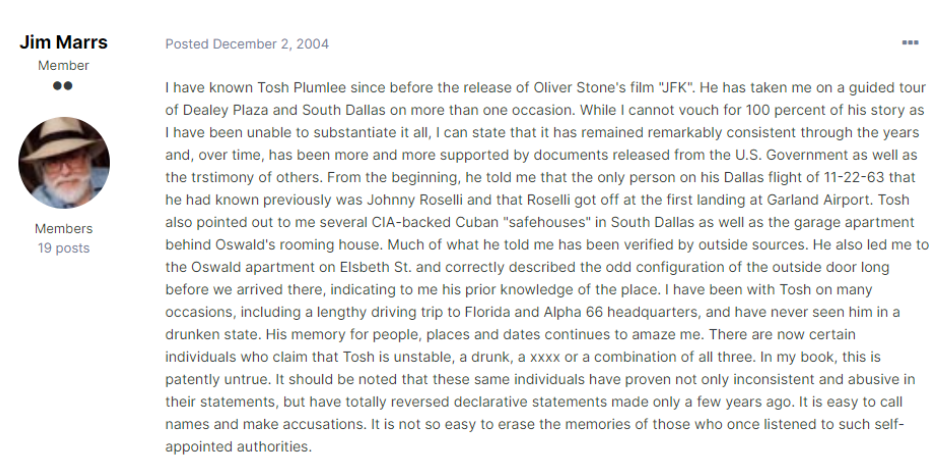Image resolution: width=941 pixels, height=471 pixels.
Task: Click the name Tosh Plumlee in first line
Action: [x=297, y=87]
